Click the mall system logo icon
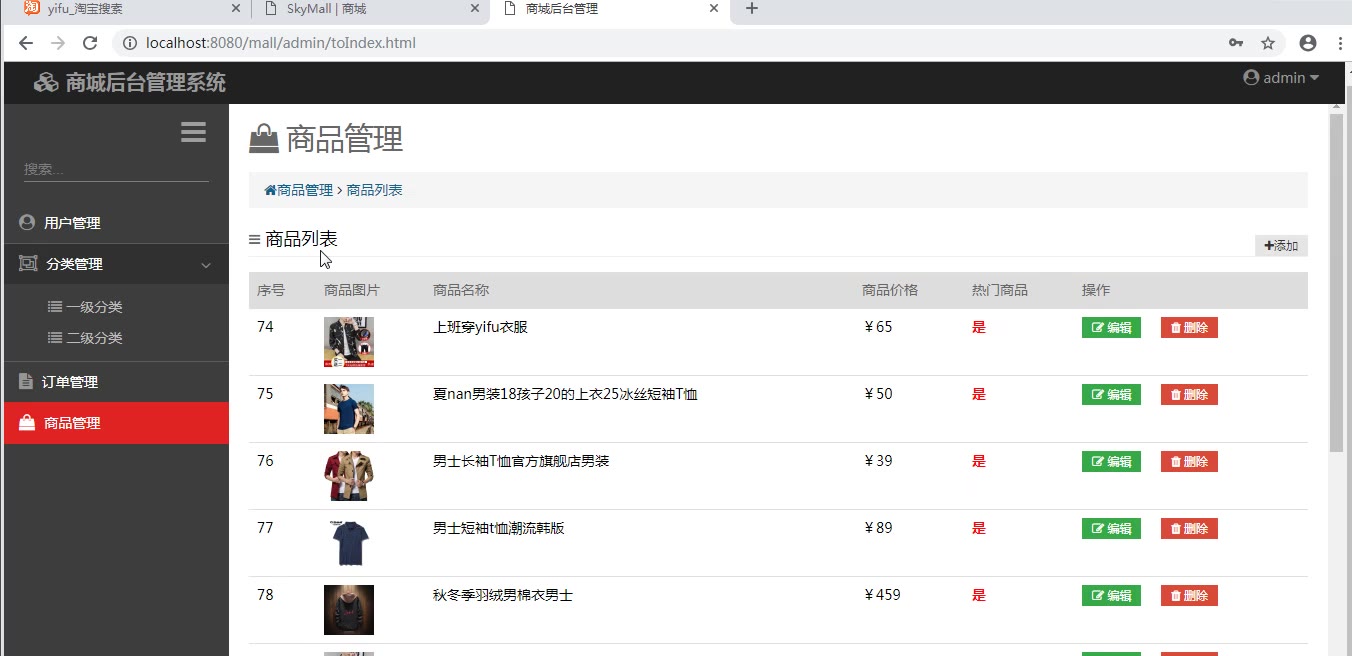 pos(46,83)
